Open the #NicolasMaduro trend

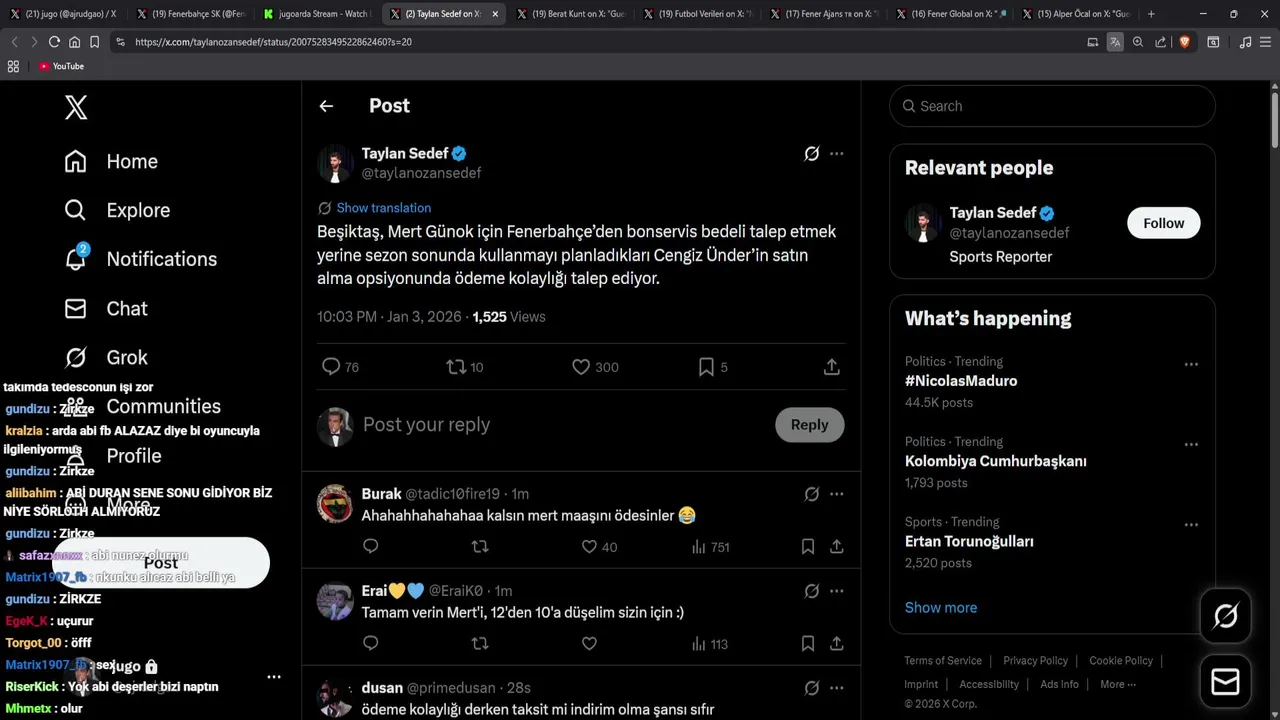pyautogui.click(x=961, y=381)
